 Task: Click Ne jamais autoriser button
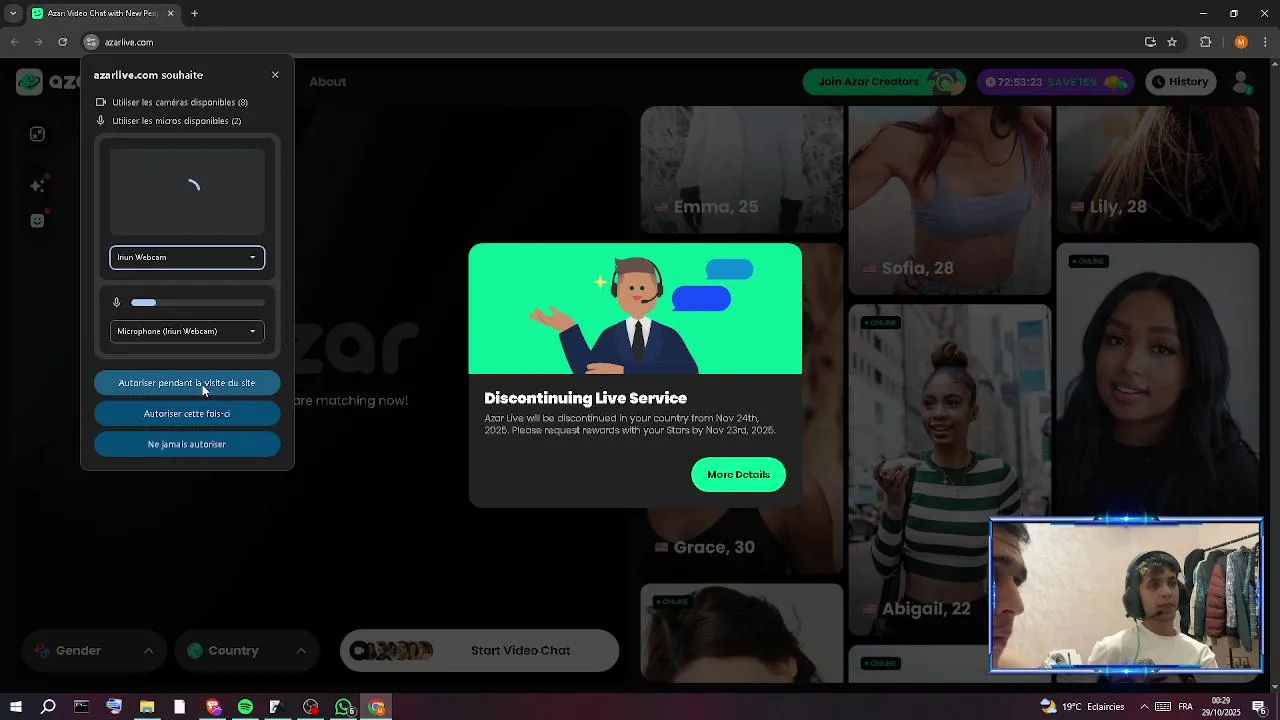pos(187,444)
